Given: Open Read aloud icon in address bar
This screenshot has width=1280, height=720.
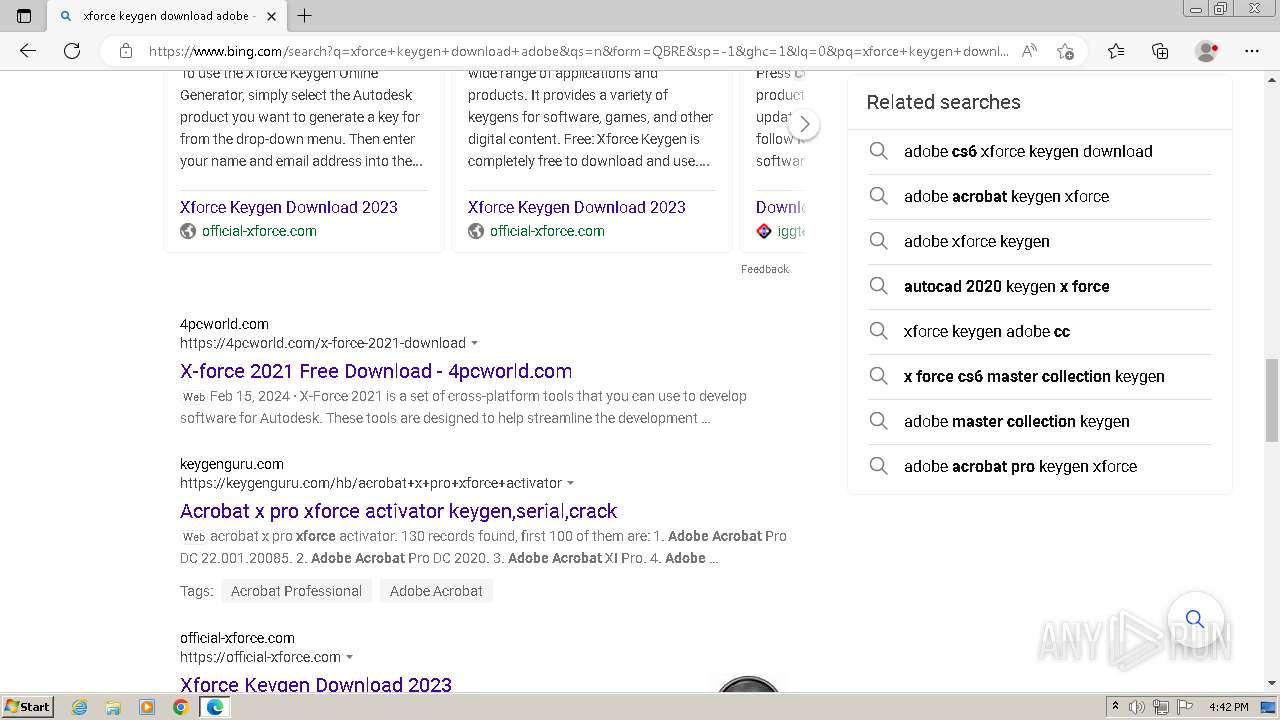Looking at the screenshot, I should click(1029, 51).
